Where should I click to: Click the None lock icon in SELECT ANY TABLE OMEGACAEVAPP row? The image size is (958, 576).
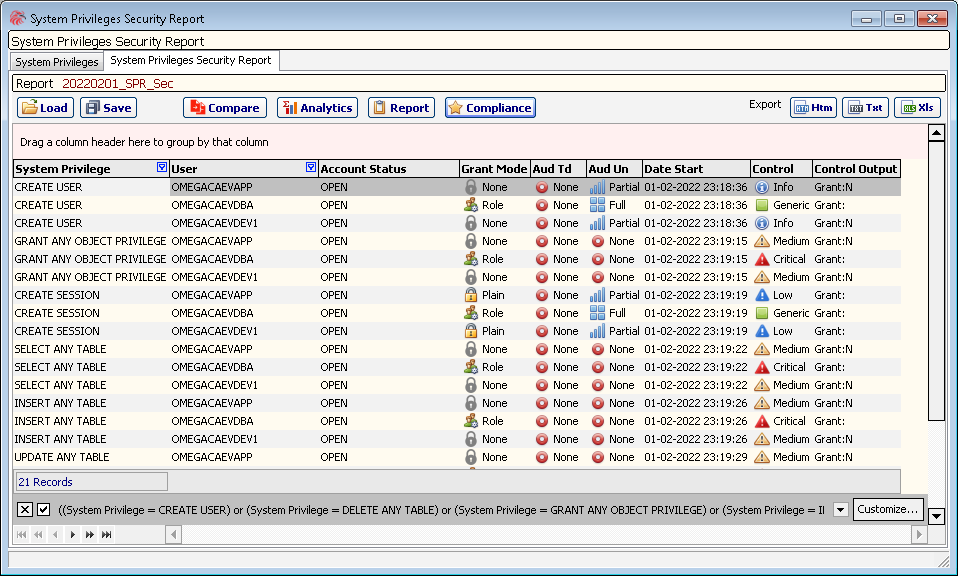[x=470, y=349]
